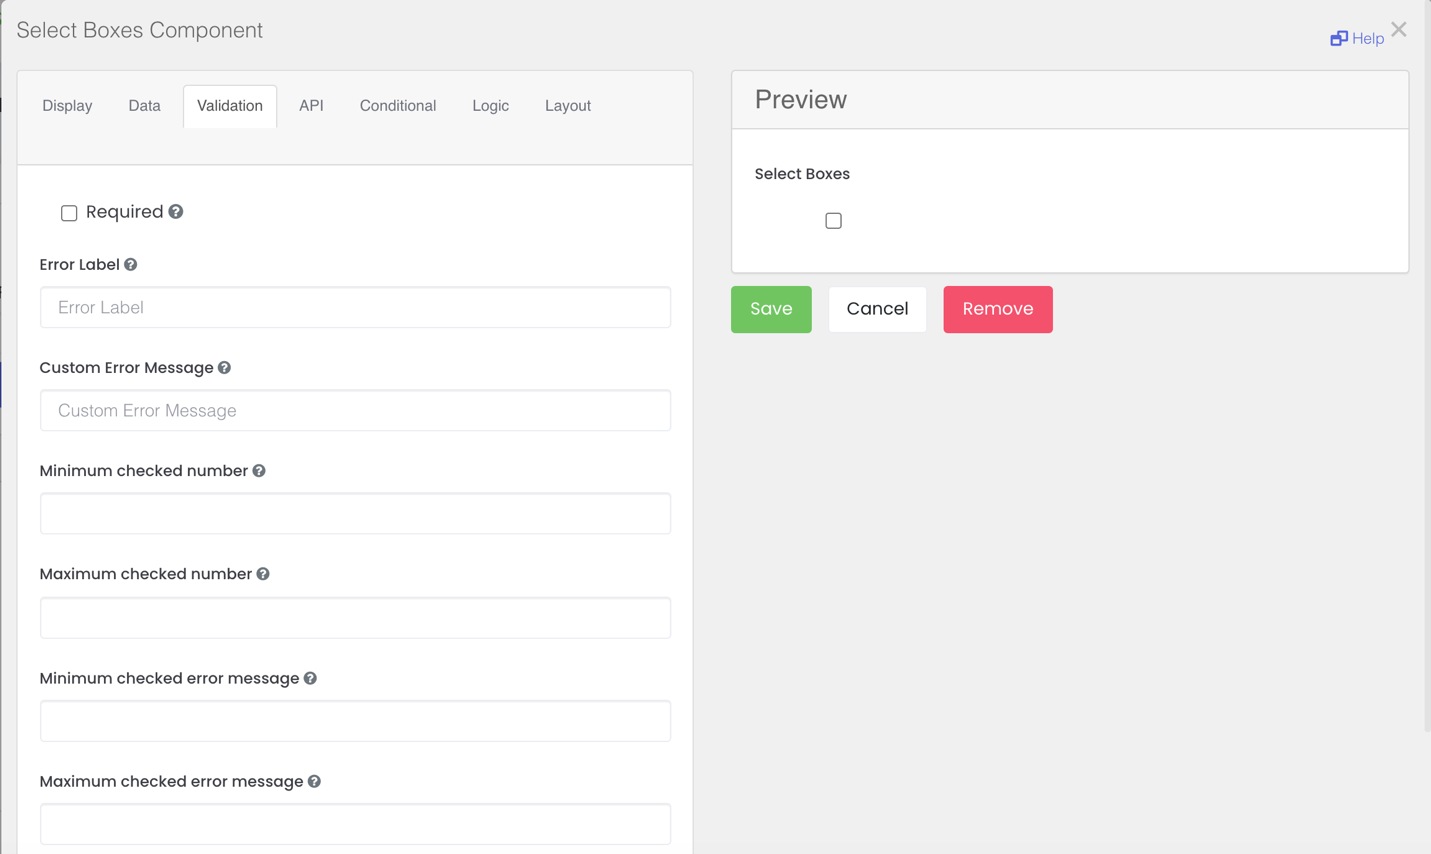Viewport: 1431px width, 854px height.
Task: Close the Select Boxes Component dialog
Action: pos(1399,30)
